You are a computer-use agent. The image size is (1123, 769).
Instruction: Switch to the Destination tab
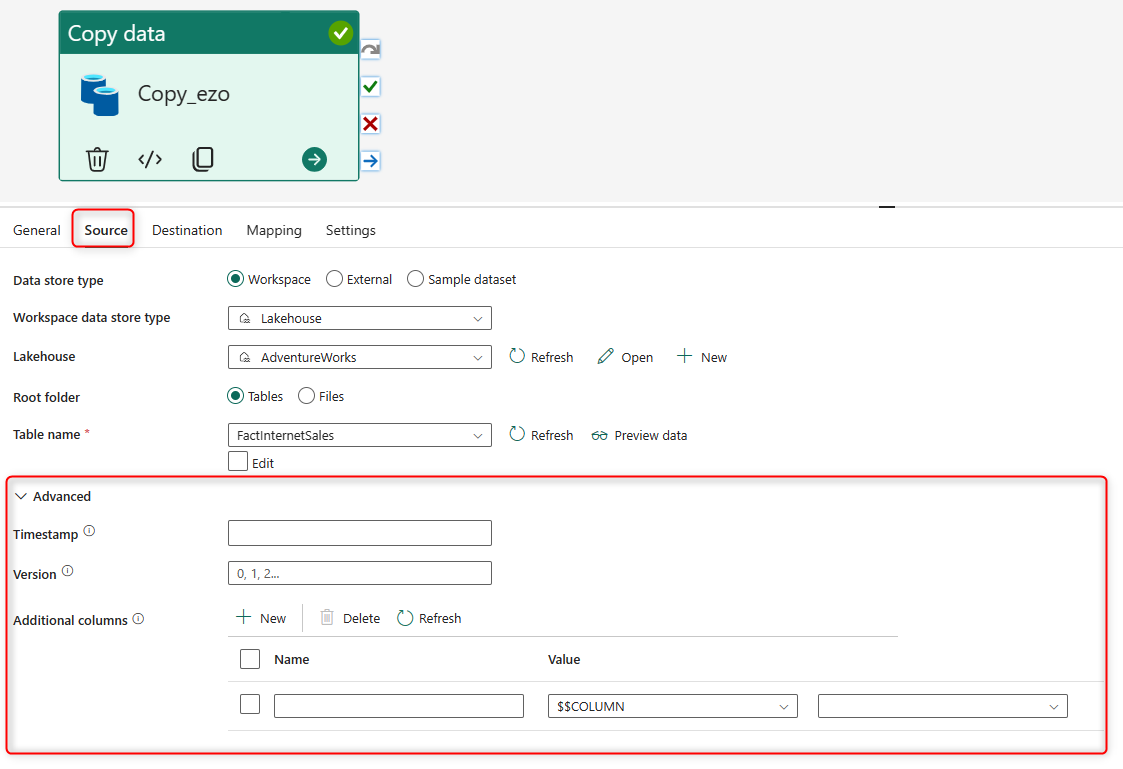[x=187, y=230]
